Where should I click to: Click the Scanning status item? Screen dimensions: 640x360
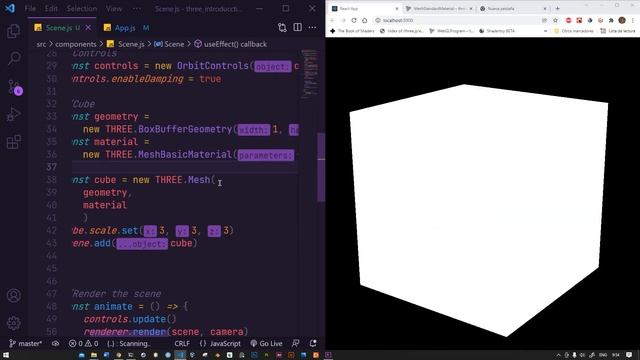coord(129,344)
